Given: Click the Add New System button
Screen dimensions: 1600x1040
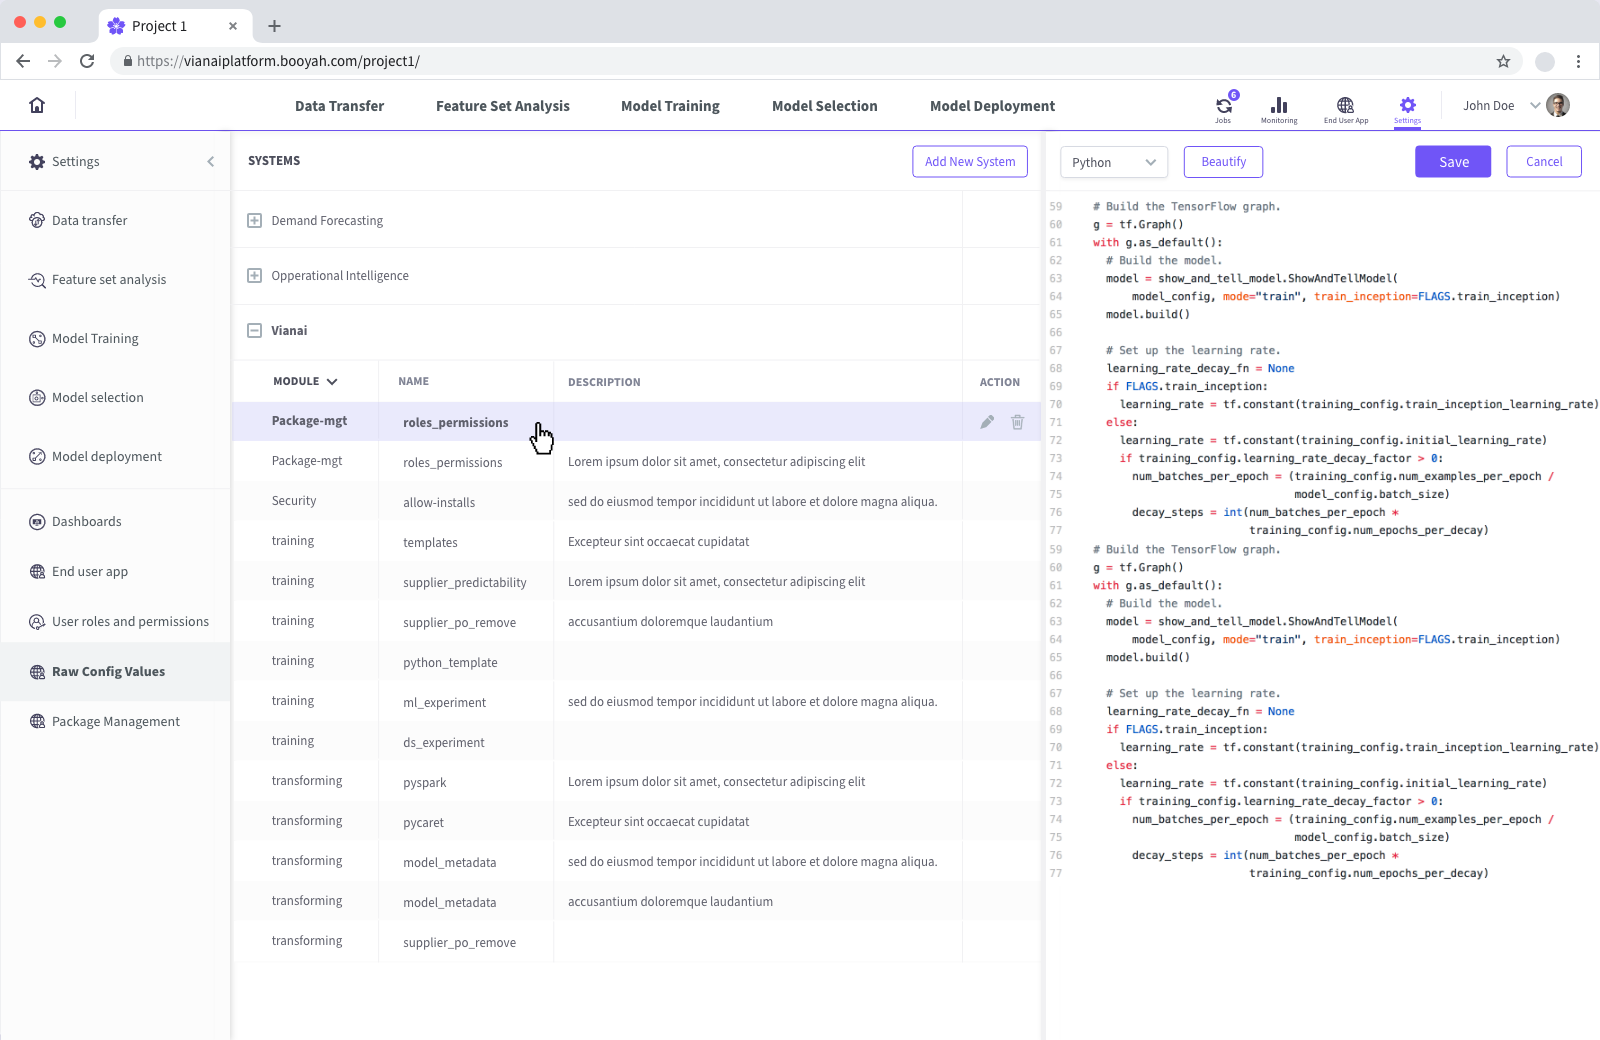Looking at the screenshot, I should [969, 161].
